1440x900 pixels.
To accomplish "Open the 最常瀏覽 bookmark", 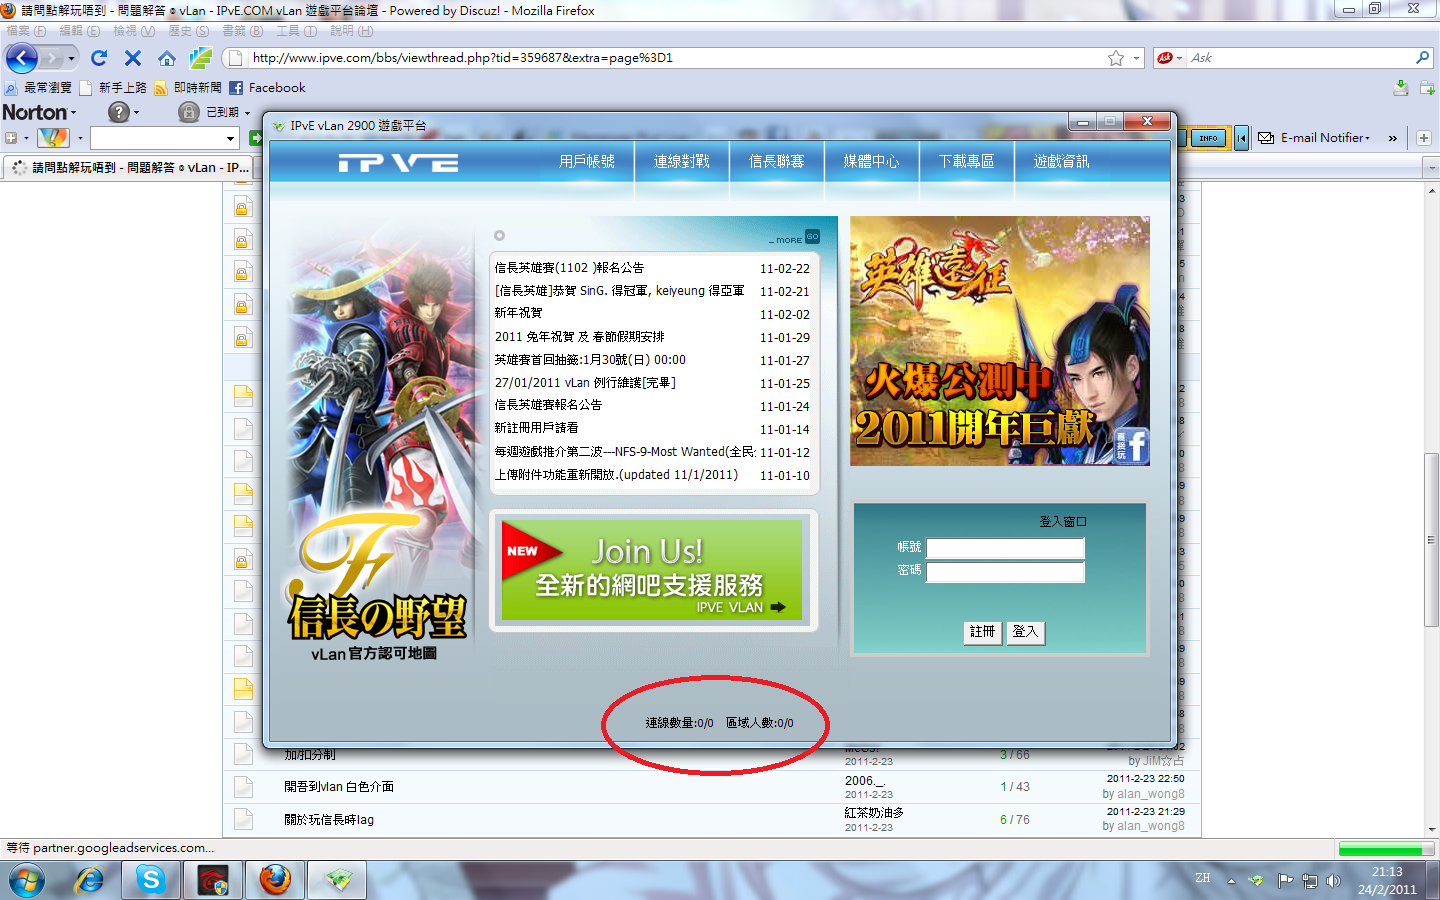I will [38, 88].
